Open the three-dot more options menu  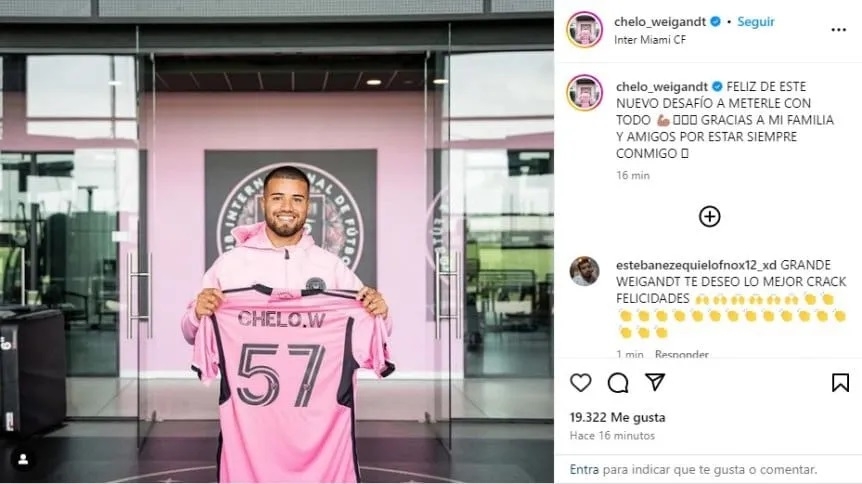tap(838, 30)
